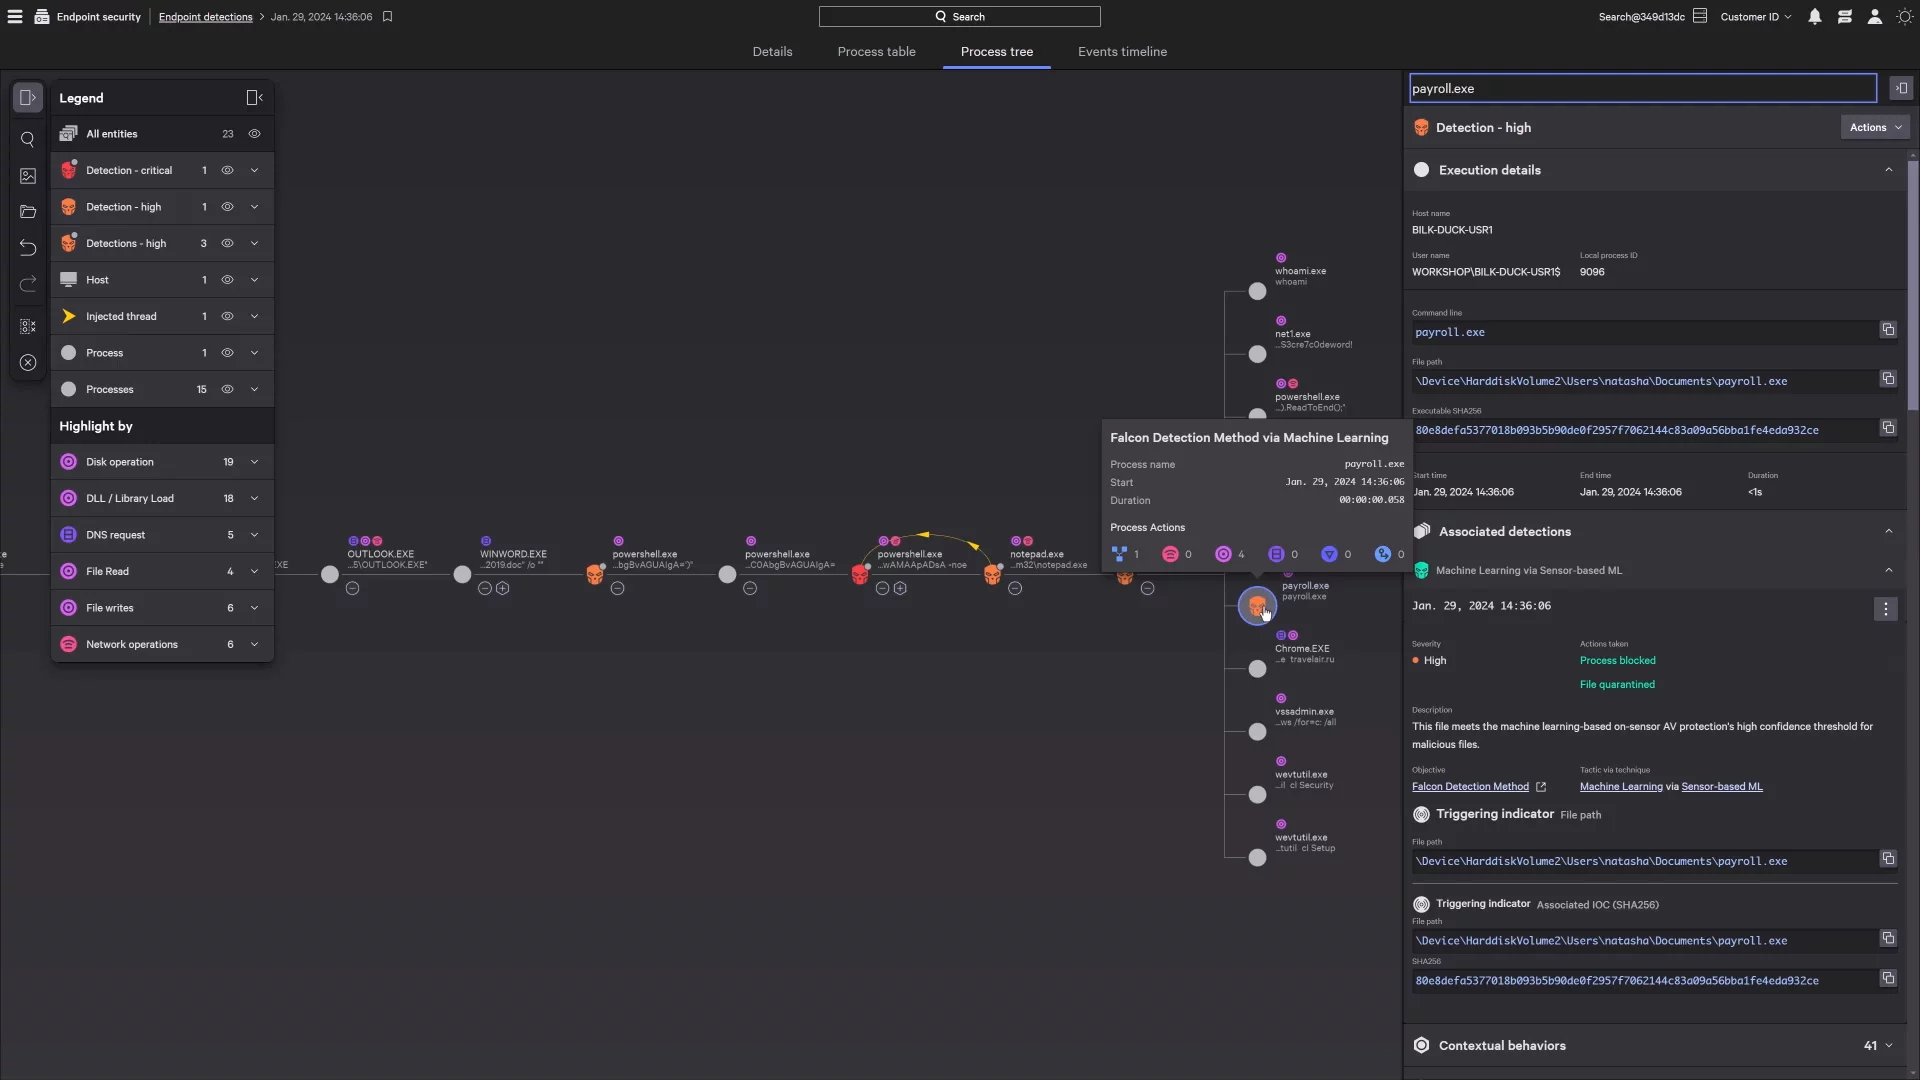Follow the Falcon Detection Method link

coord(1470,787)
